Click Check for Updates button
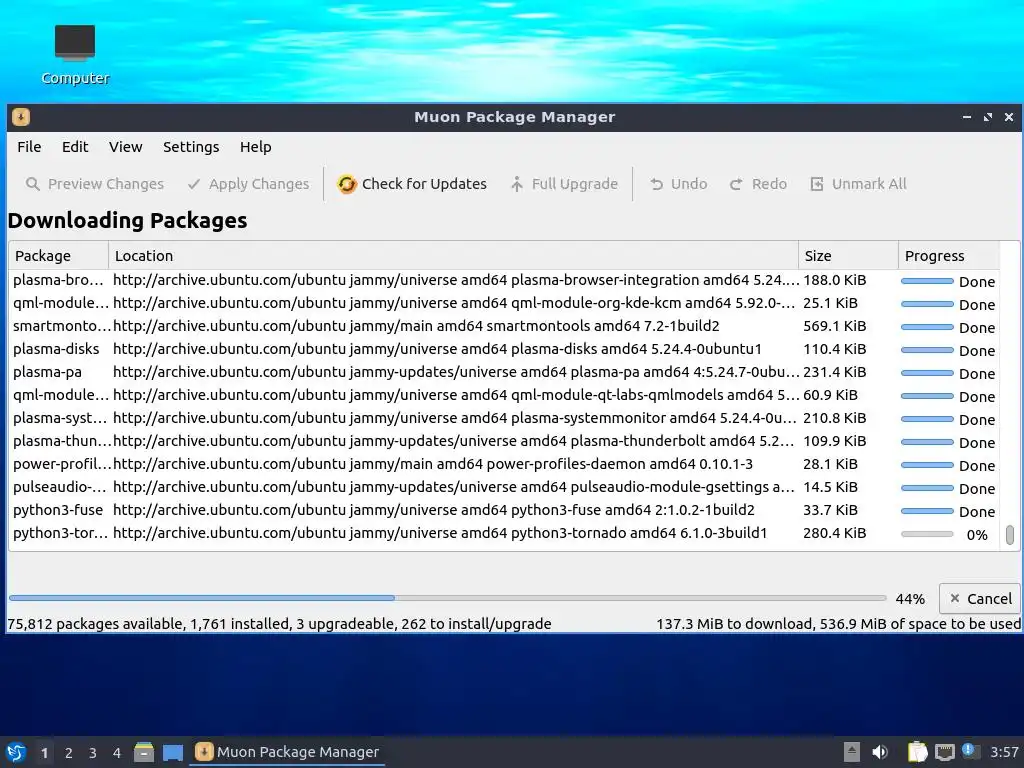This screenshot has height=768, width=1024. 412,184
